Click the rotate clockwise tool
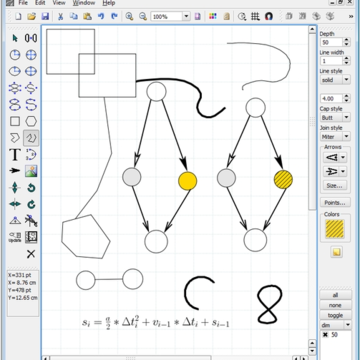The width and height of the screenshot is (360, 360). 31,204
